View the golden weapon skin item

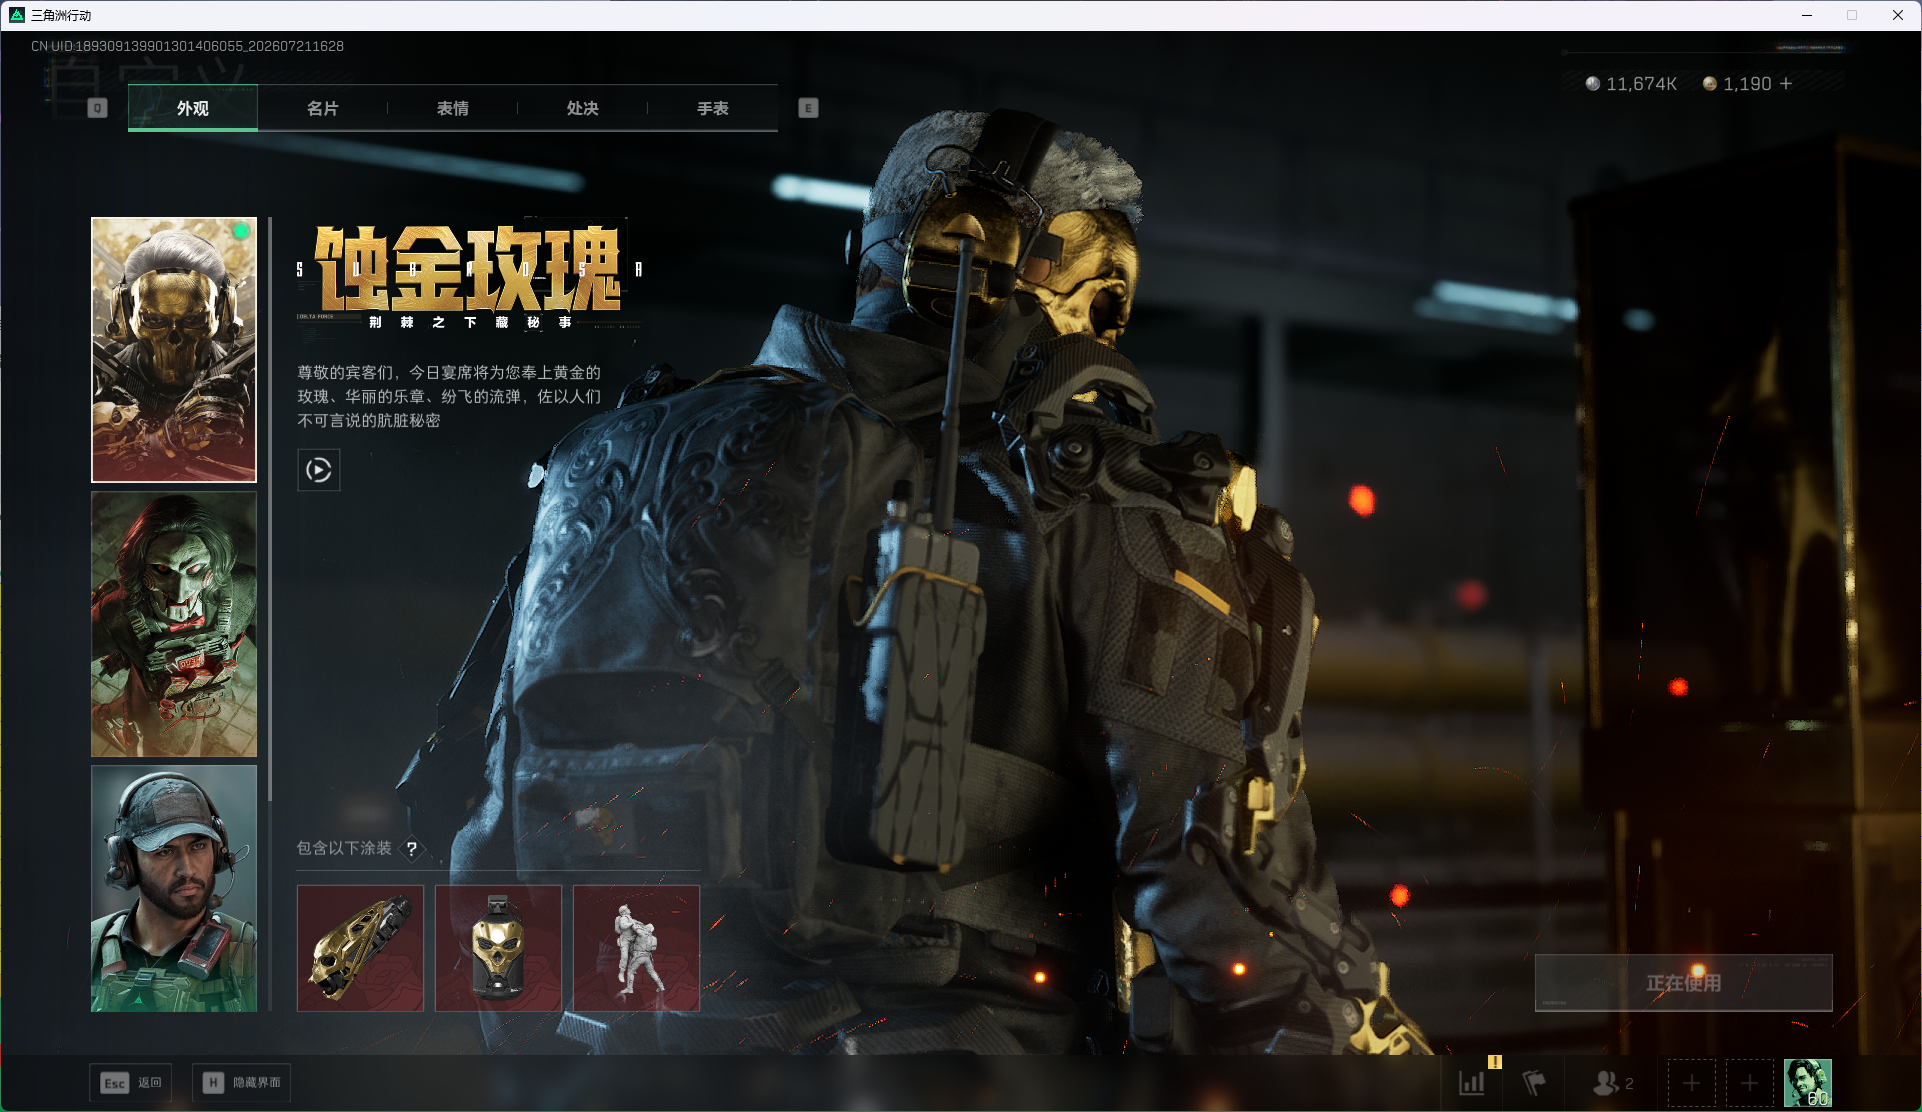coord(360,948)
